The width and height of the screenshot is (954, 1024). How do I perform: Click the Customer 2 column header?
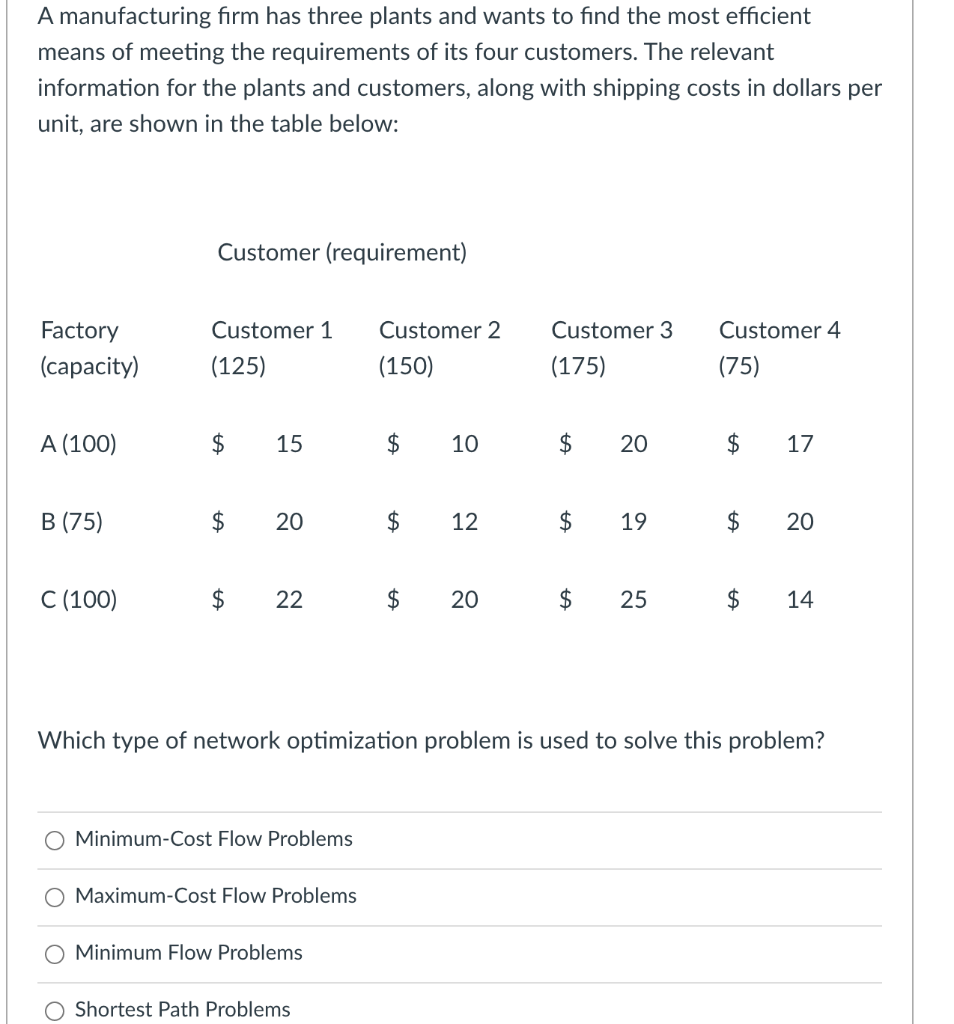(439, 330)
